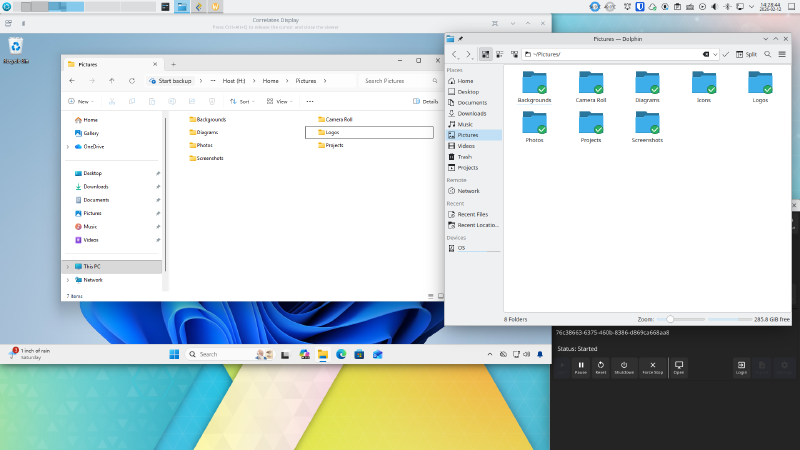Add a new tab in Explorer

tap(173, 64)
